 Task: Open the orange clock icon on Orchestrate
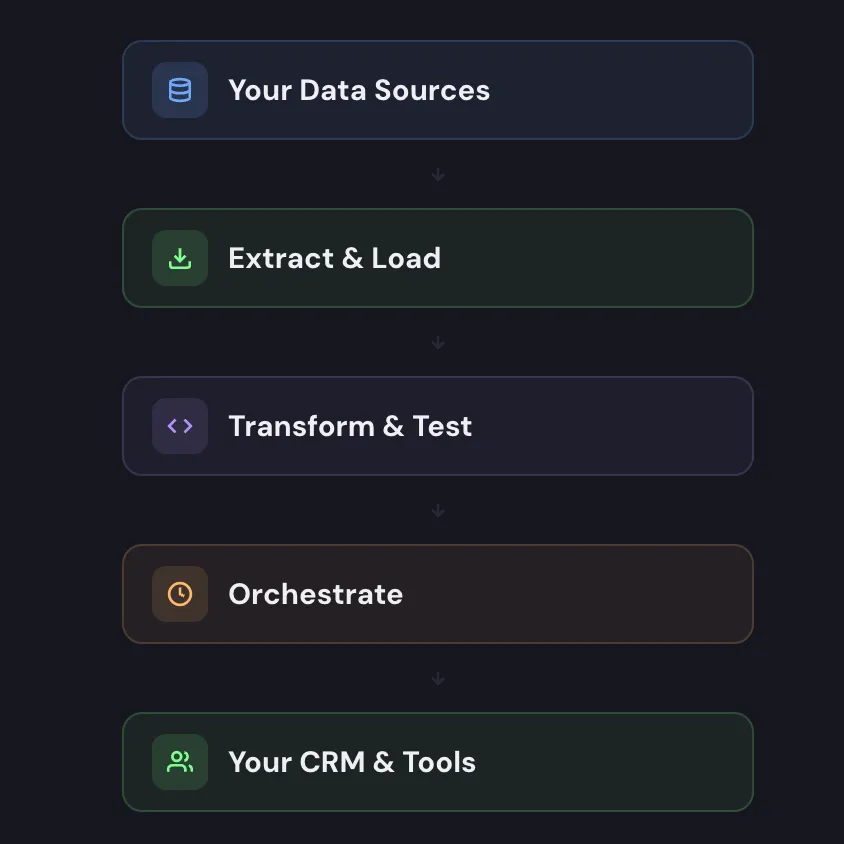[x=179, y=594]
